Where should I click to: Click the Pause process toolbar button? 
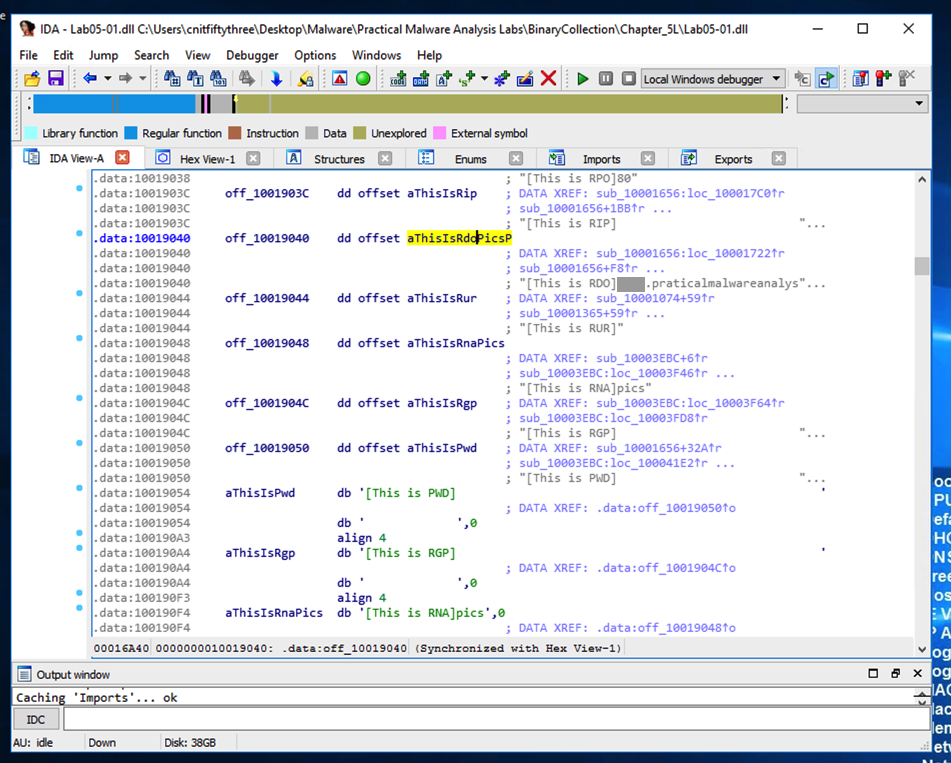point(606,79)
